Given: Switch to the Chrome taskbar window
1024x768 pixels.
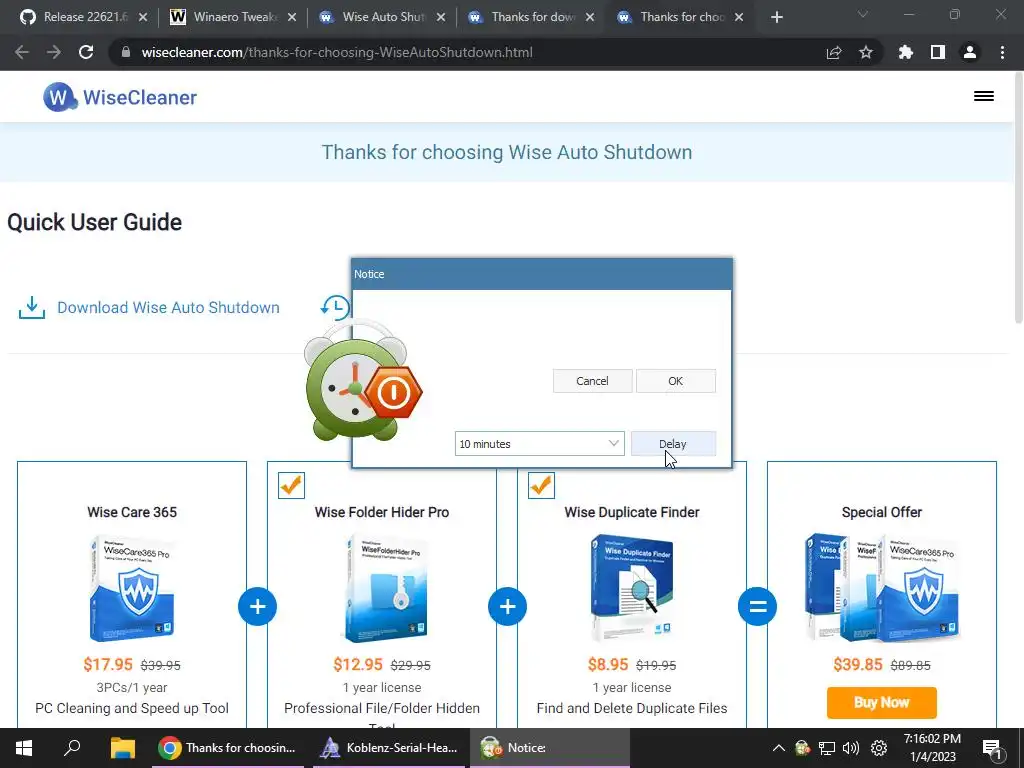Looking at the screenshot, I should tap(228, 748).
